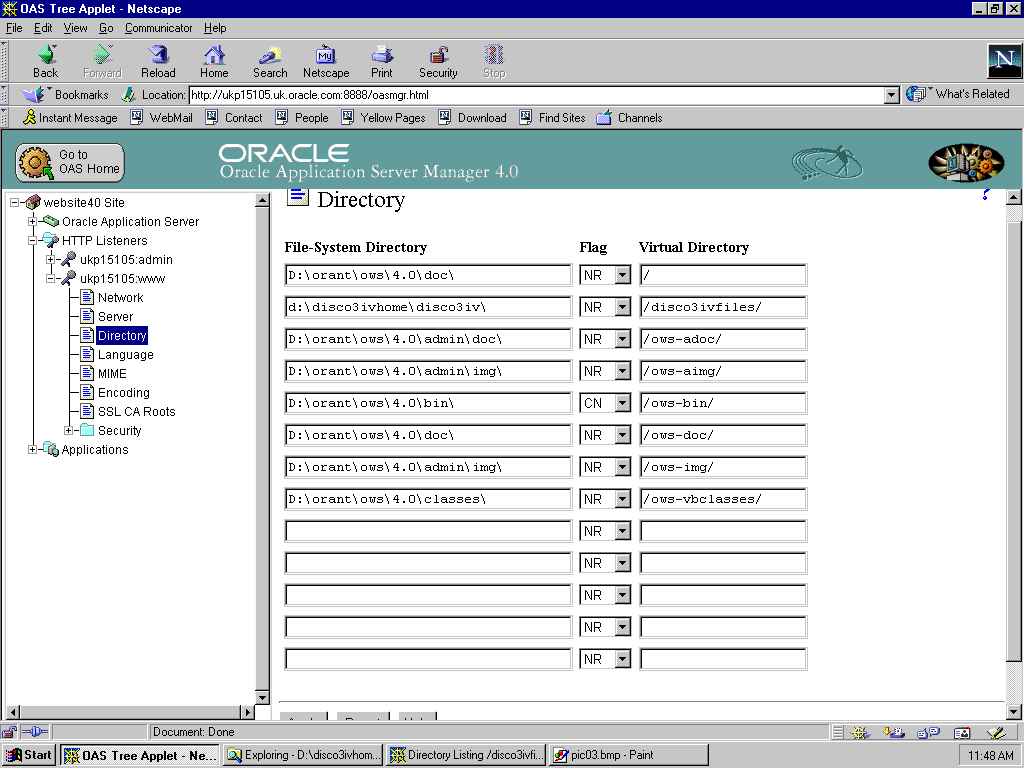Screen dimensions: 1024x768
Task: Open the My Netscape toolbar icon
Action: [326, 61]
